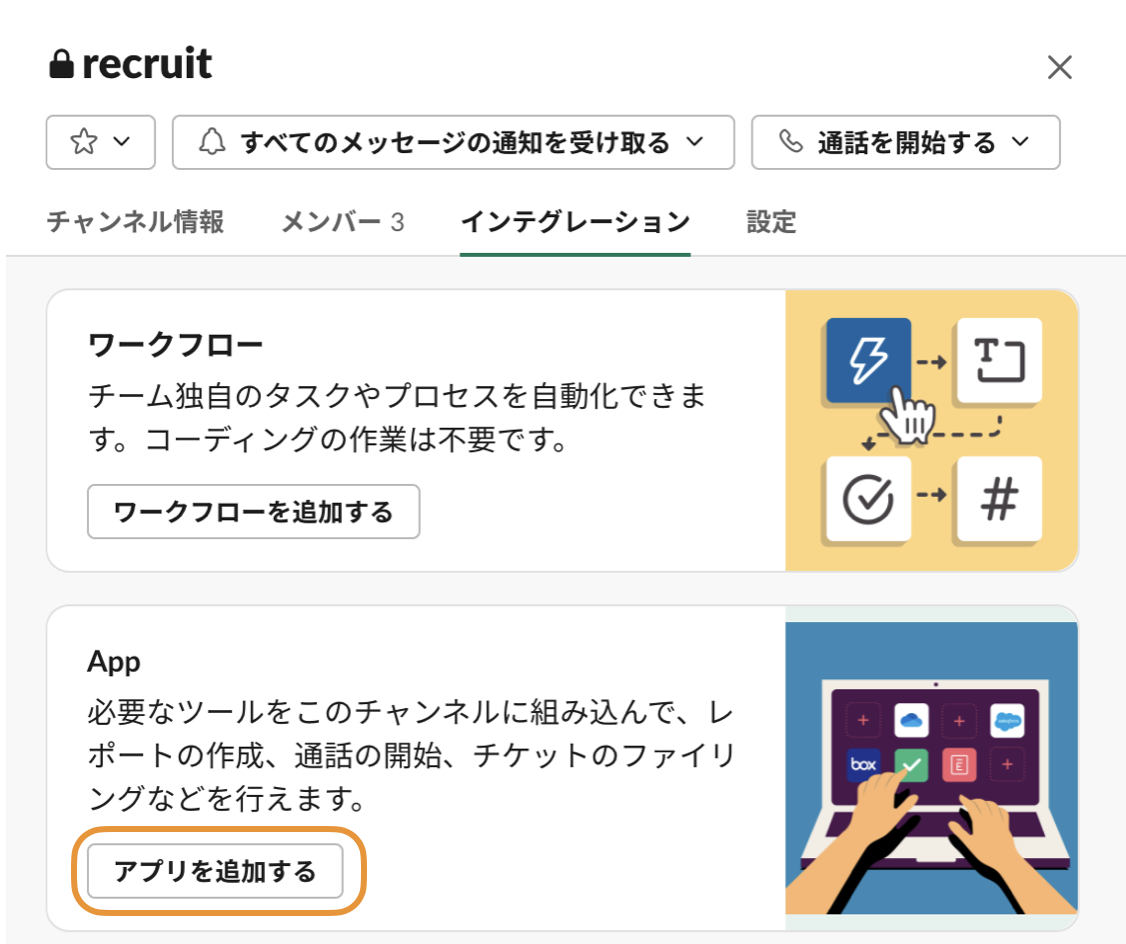Select the 設定 tab

tap(771, 222)
